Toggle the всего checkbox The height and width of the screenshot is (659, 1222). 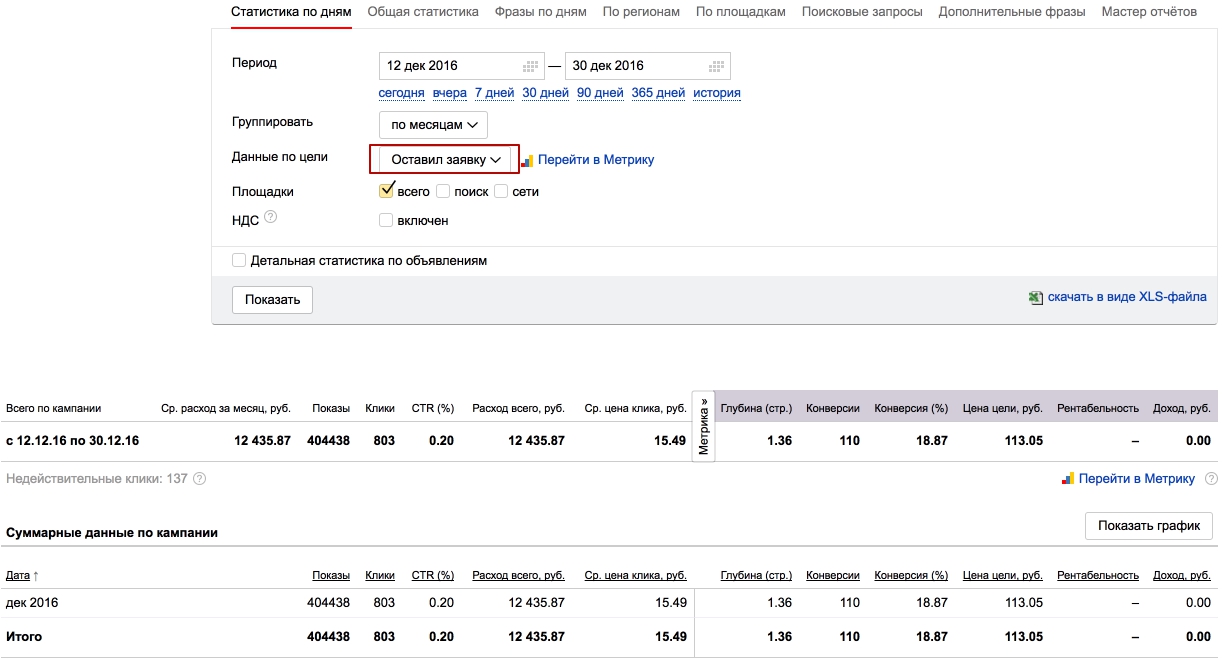tap(386, 191)
